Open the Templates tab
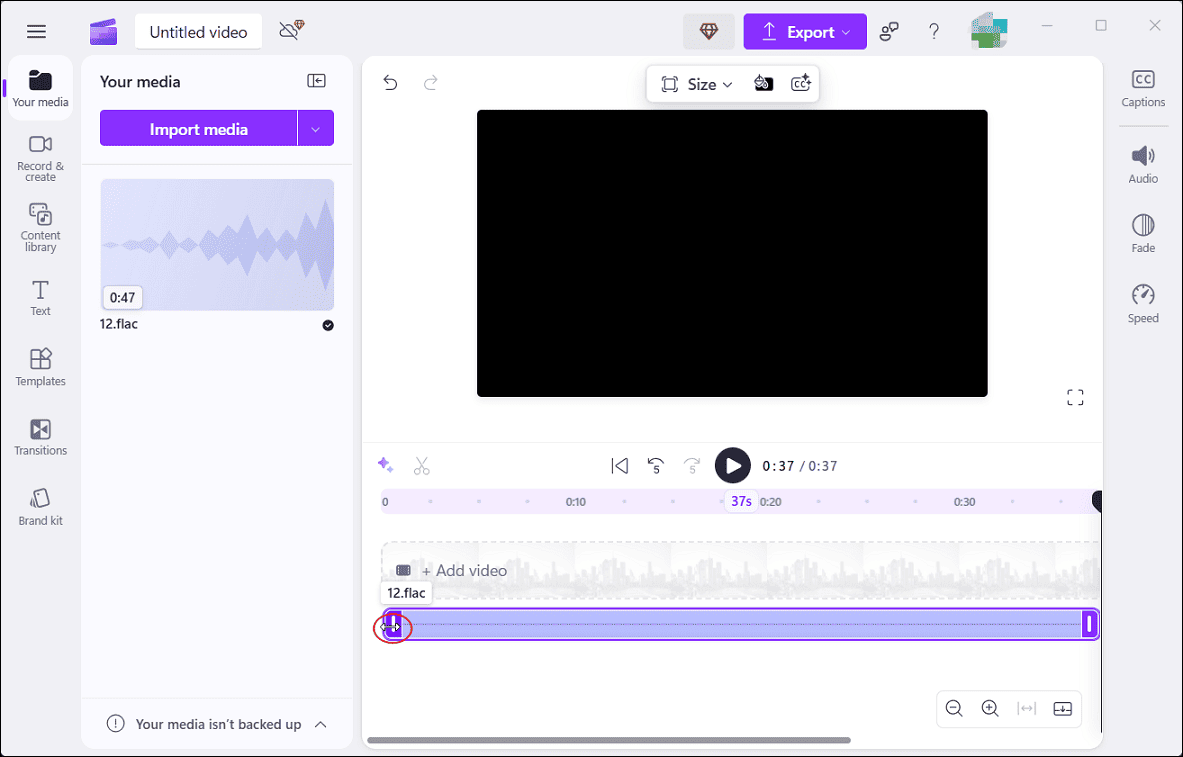 tap(41, 368)
